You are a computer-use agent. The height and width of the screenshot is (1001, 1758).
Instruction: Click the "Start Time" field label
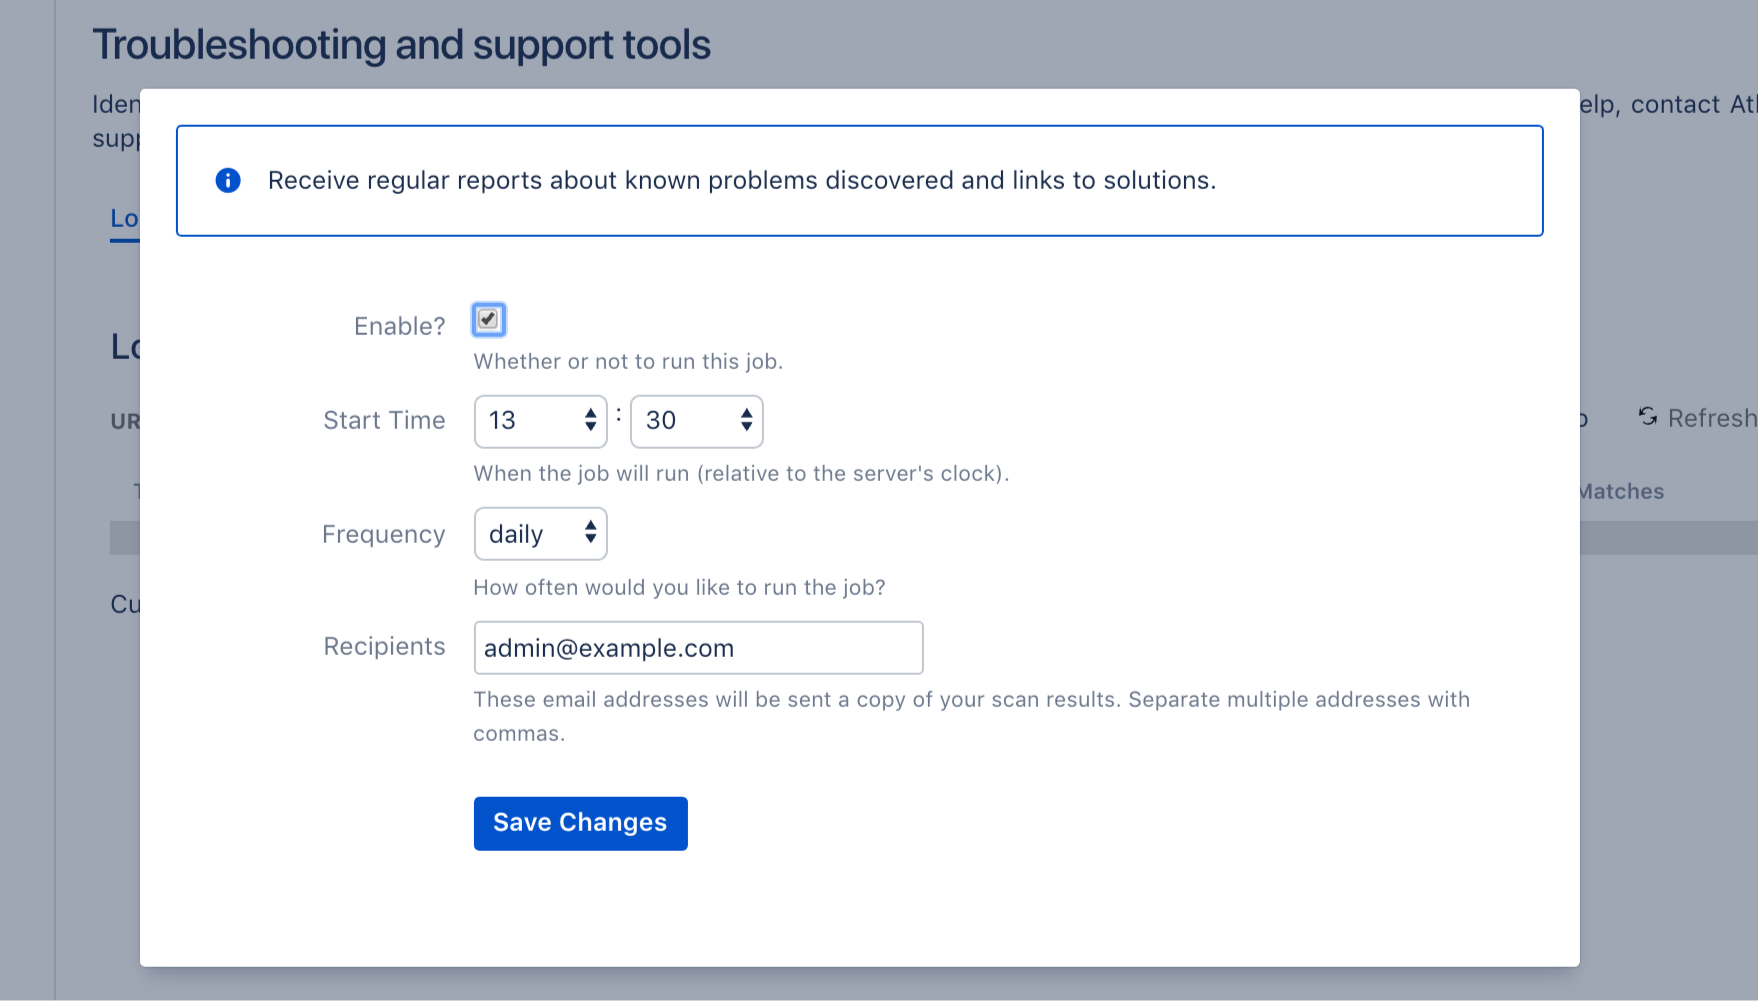point(384,420)
